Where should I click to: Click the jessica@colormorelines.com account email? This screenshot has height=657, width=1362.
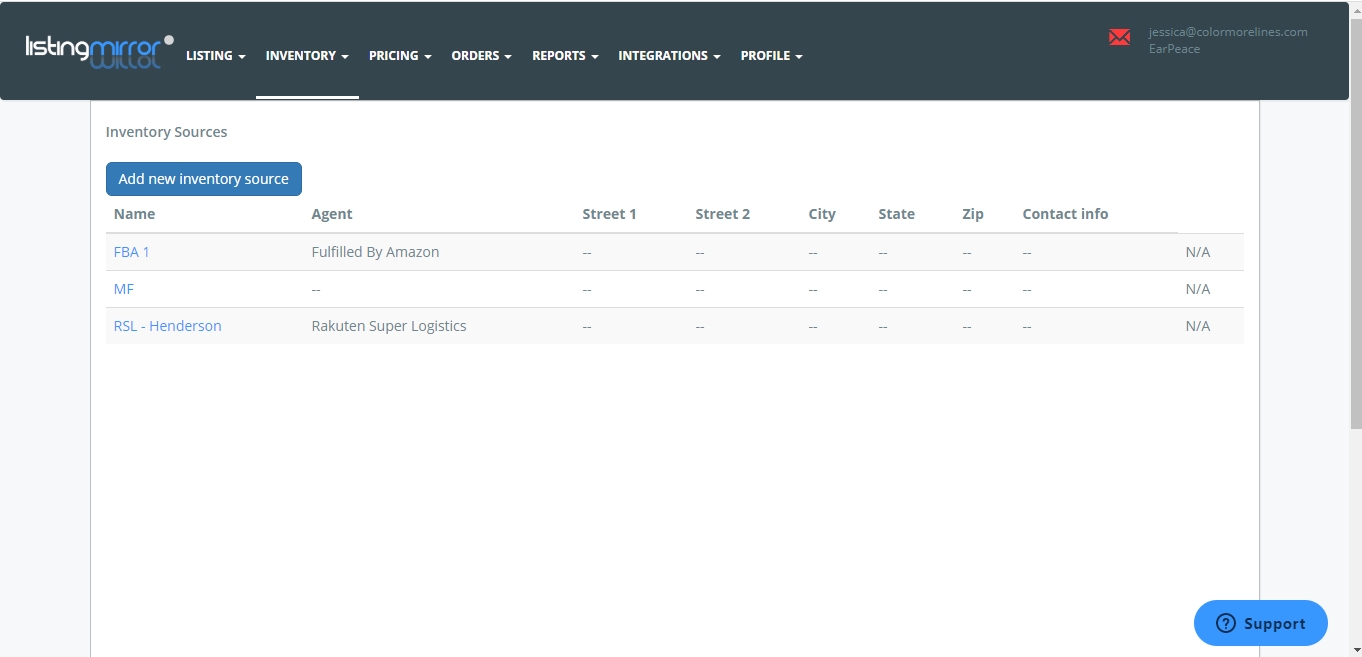coord(1228,32)
